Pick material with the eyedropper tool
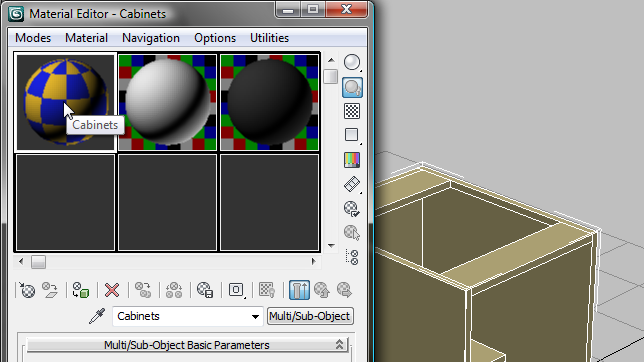This screenshot has height=362, width=644. pos(97,316)
